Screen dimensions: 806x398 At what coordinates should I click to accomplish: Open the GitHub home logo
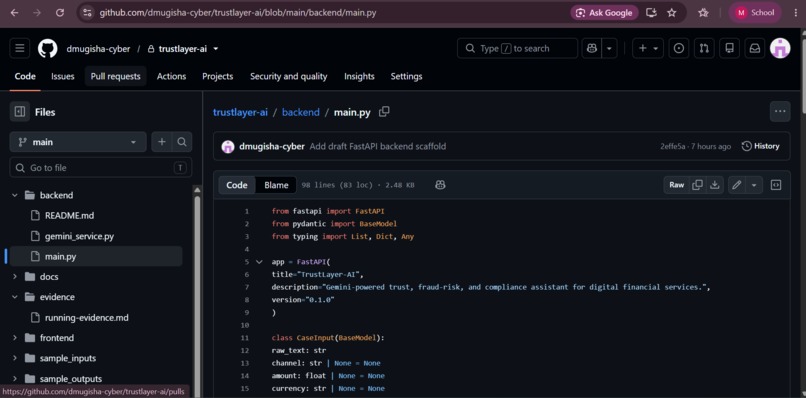click(x=47, y=49)
